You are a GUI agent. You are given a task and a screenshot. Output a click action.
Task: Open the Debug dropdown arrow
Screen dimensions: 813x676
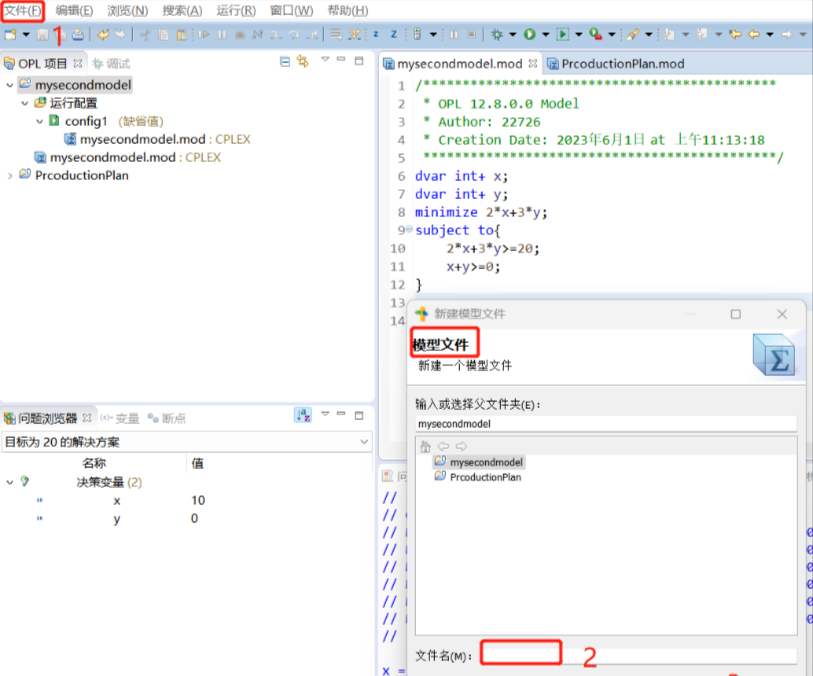point(512,35)
